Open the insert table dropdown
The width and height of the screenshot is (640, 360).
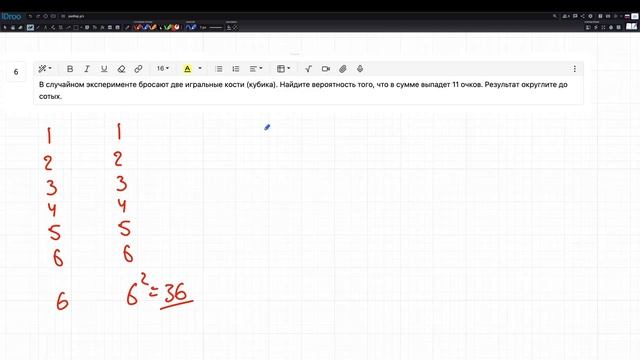pos(283,69)
